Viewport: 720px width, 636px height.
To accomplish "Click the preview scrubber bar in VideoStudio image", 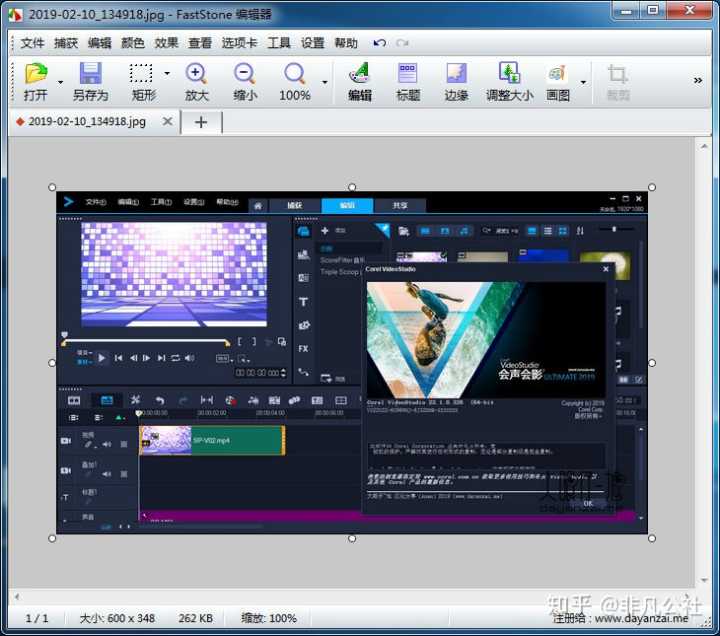I will click(x=146, y=341).
